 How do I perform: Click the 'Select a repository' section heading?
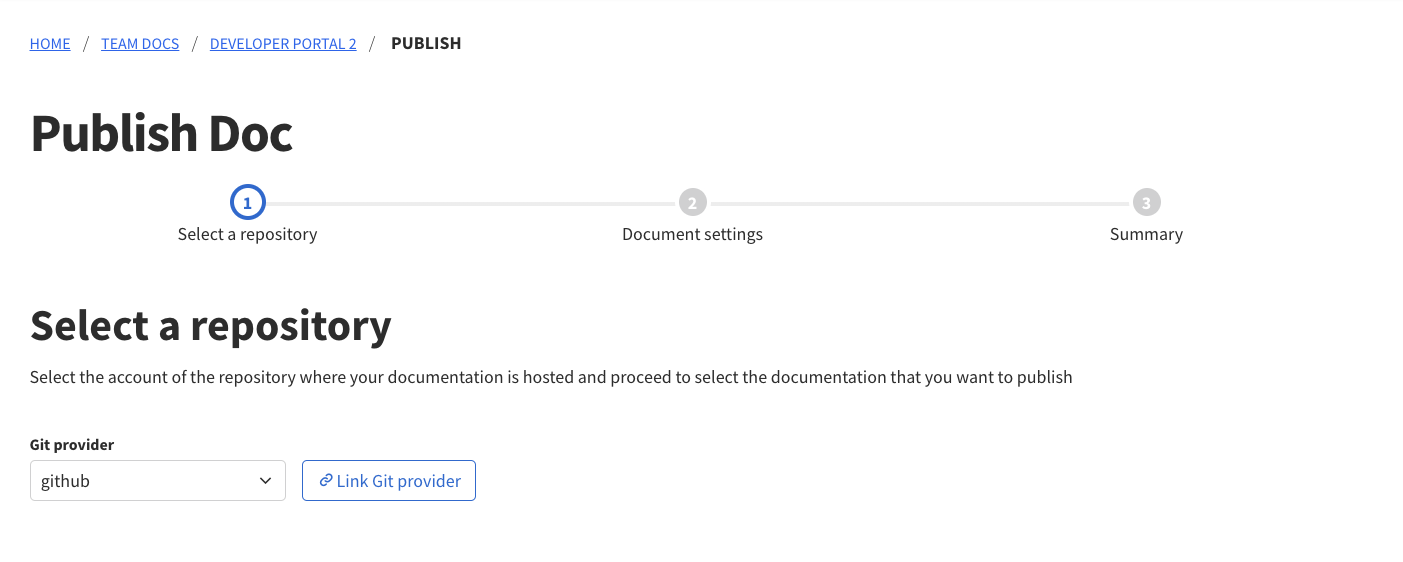point(211,325)
